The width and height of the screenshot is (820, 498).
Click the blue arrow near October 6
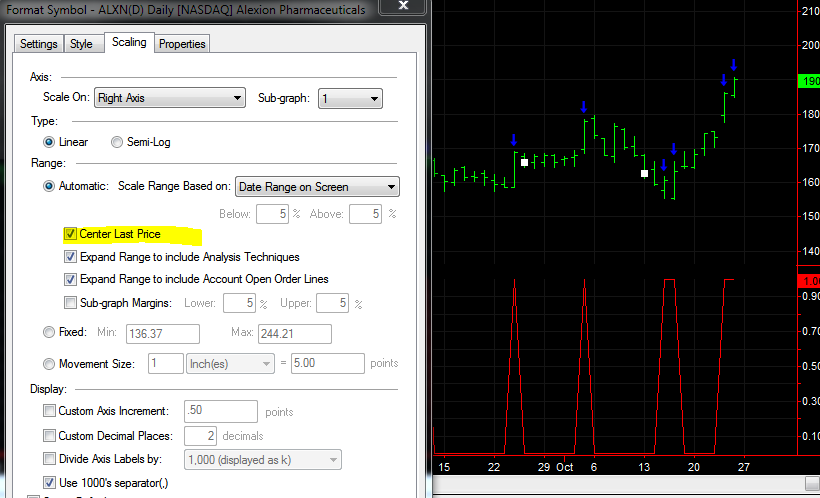[584, 107]
